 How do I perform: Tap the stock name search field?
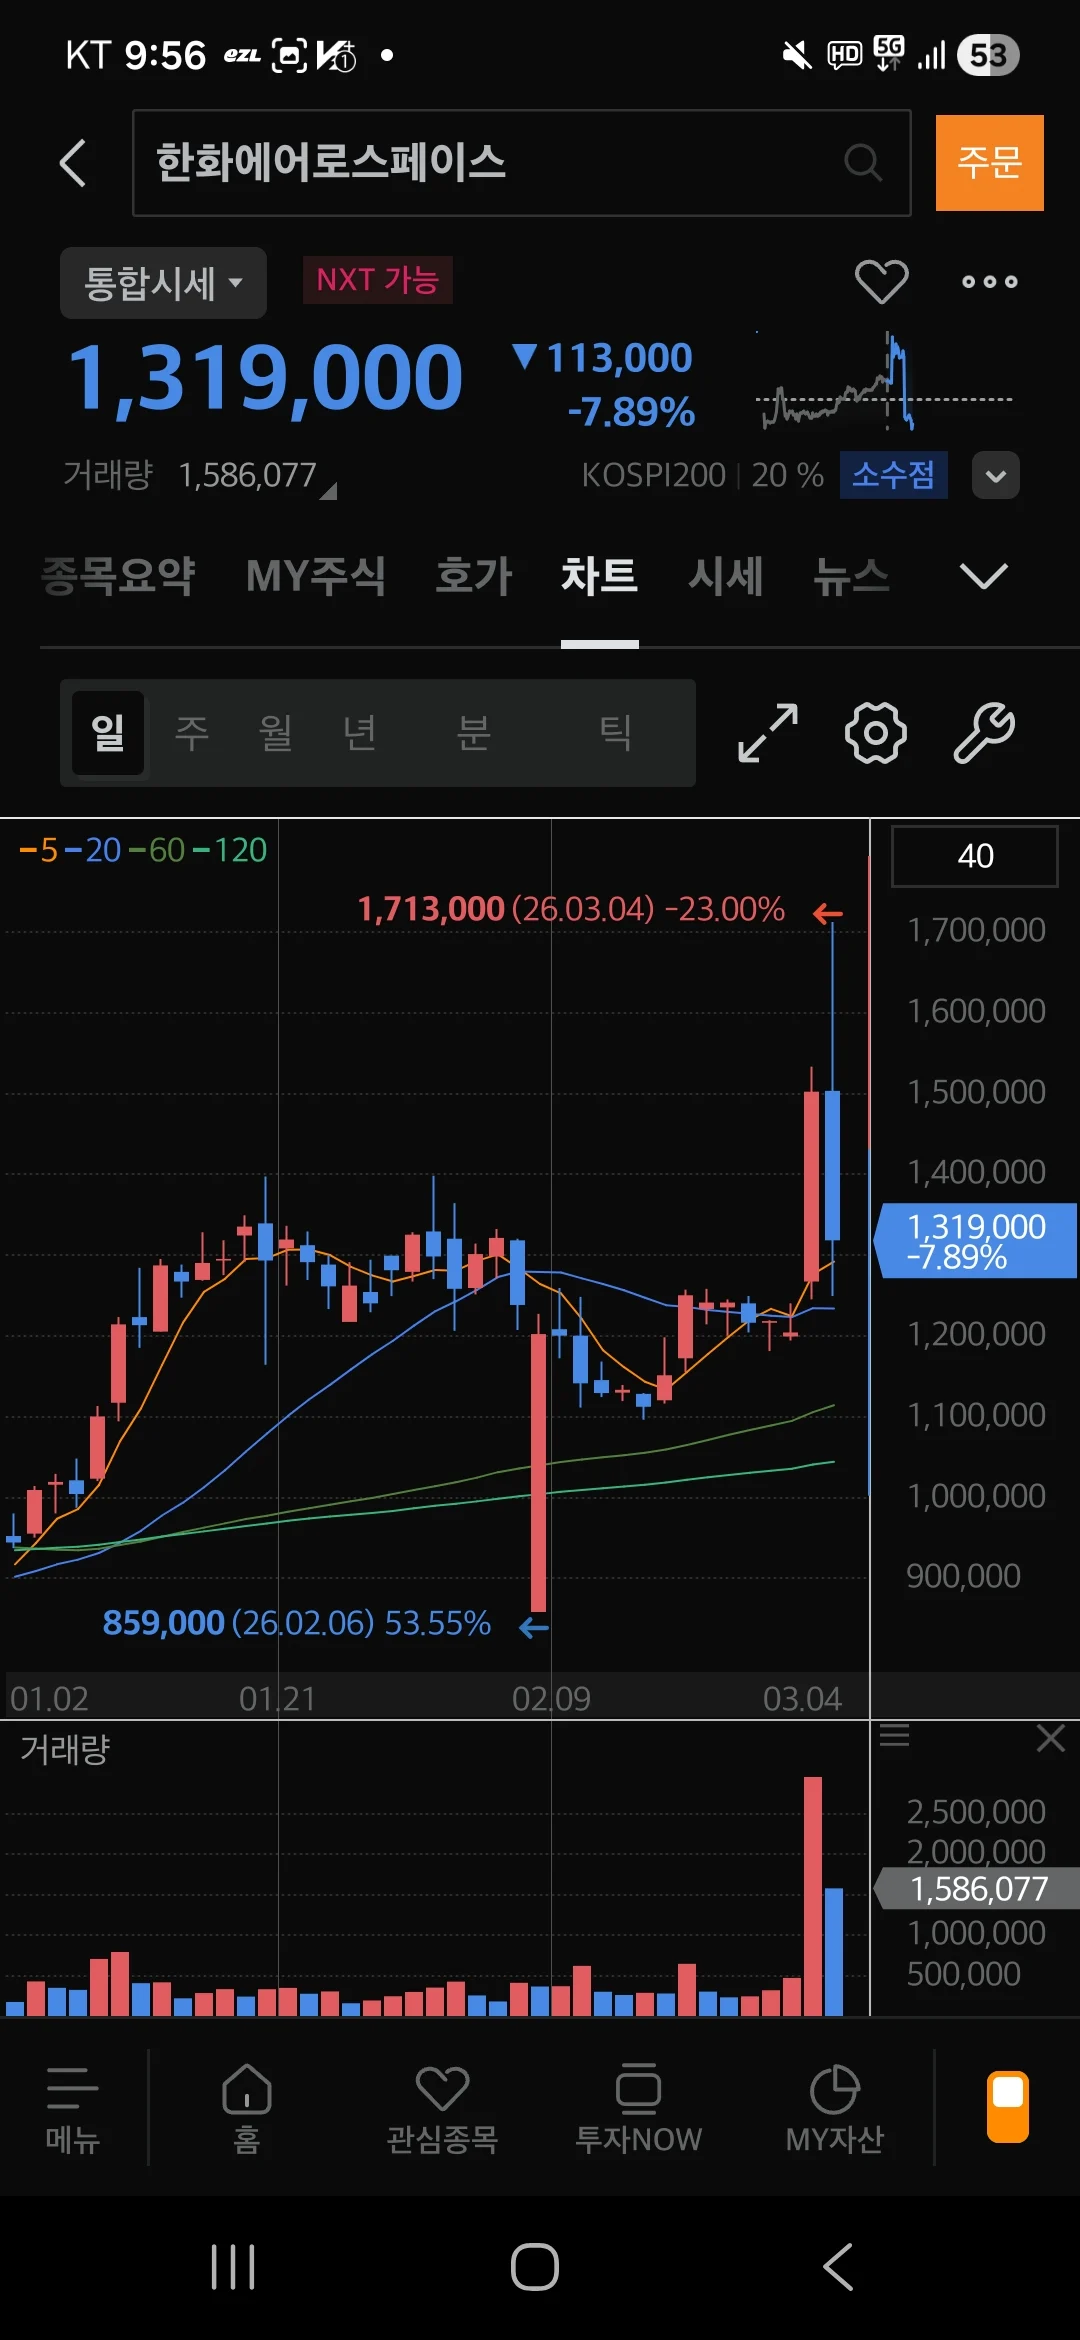pos(522,163)
